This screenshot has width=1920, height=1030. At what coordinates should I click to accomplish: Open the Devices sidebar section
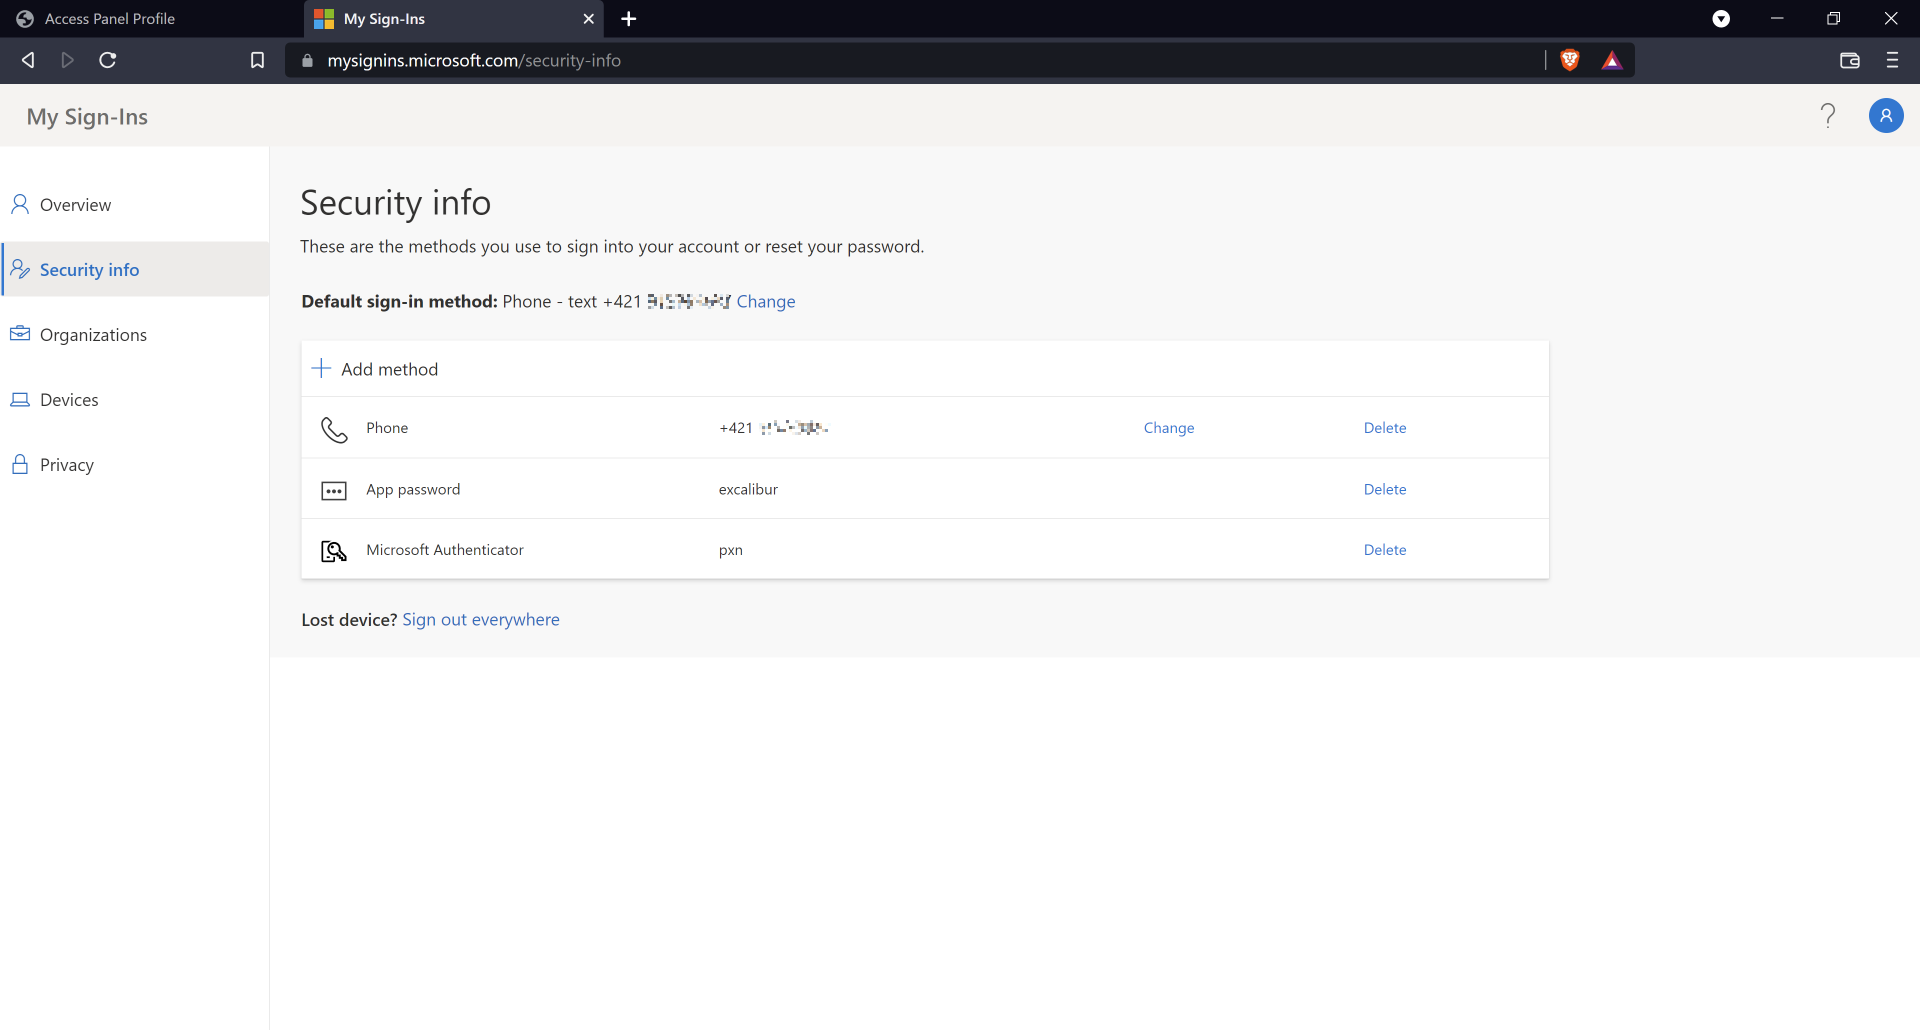pos(69,400)
